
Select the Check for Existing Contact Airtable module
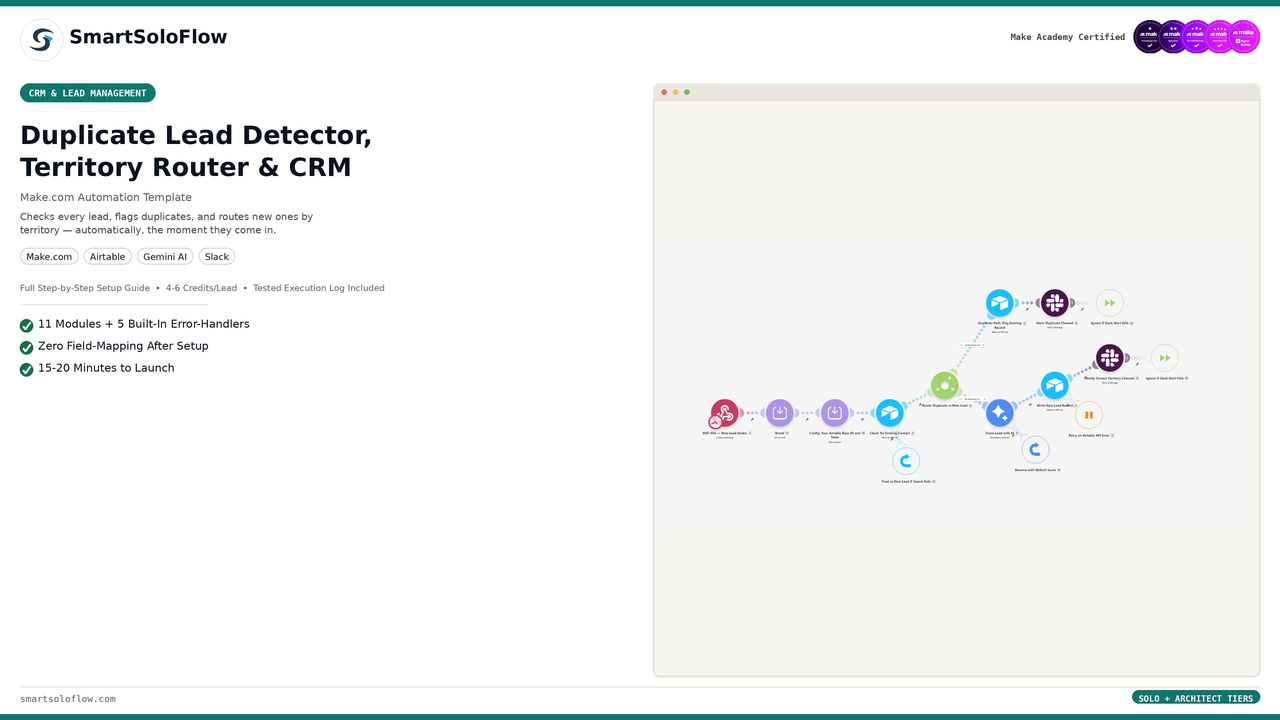[x=890, y=413]
